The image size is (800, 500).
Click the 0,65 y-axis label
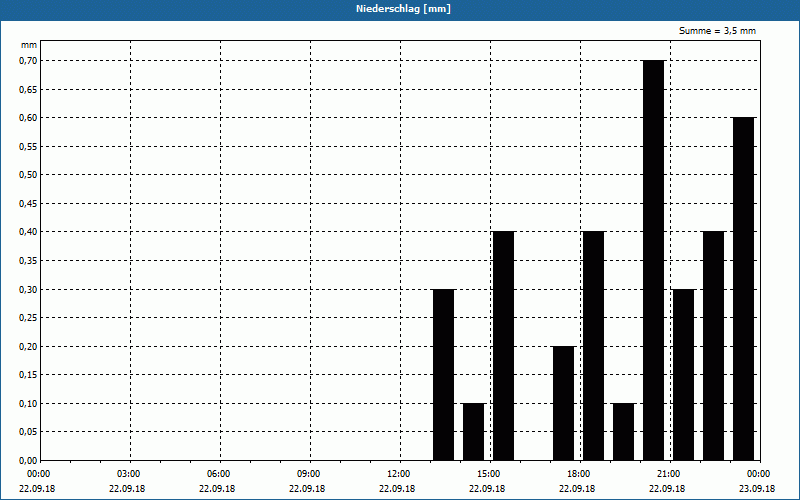28,89
